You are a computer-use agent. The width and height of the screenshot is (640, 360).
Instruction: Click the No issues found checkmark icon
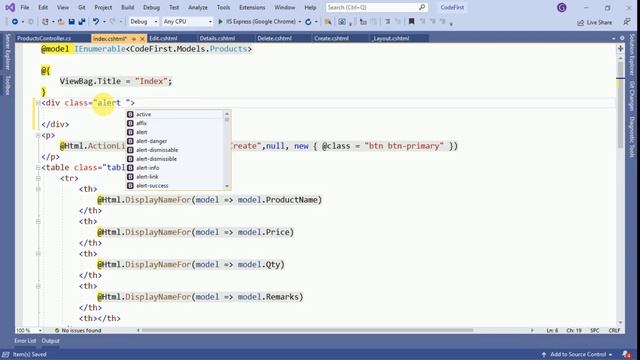(x=57, y=330)
